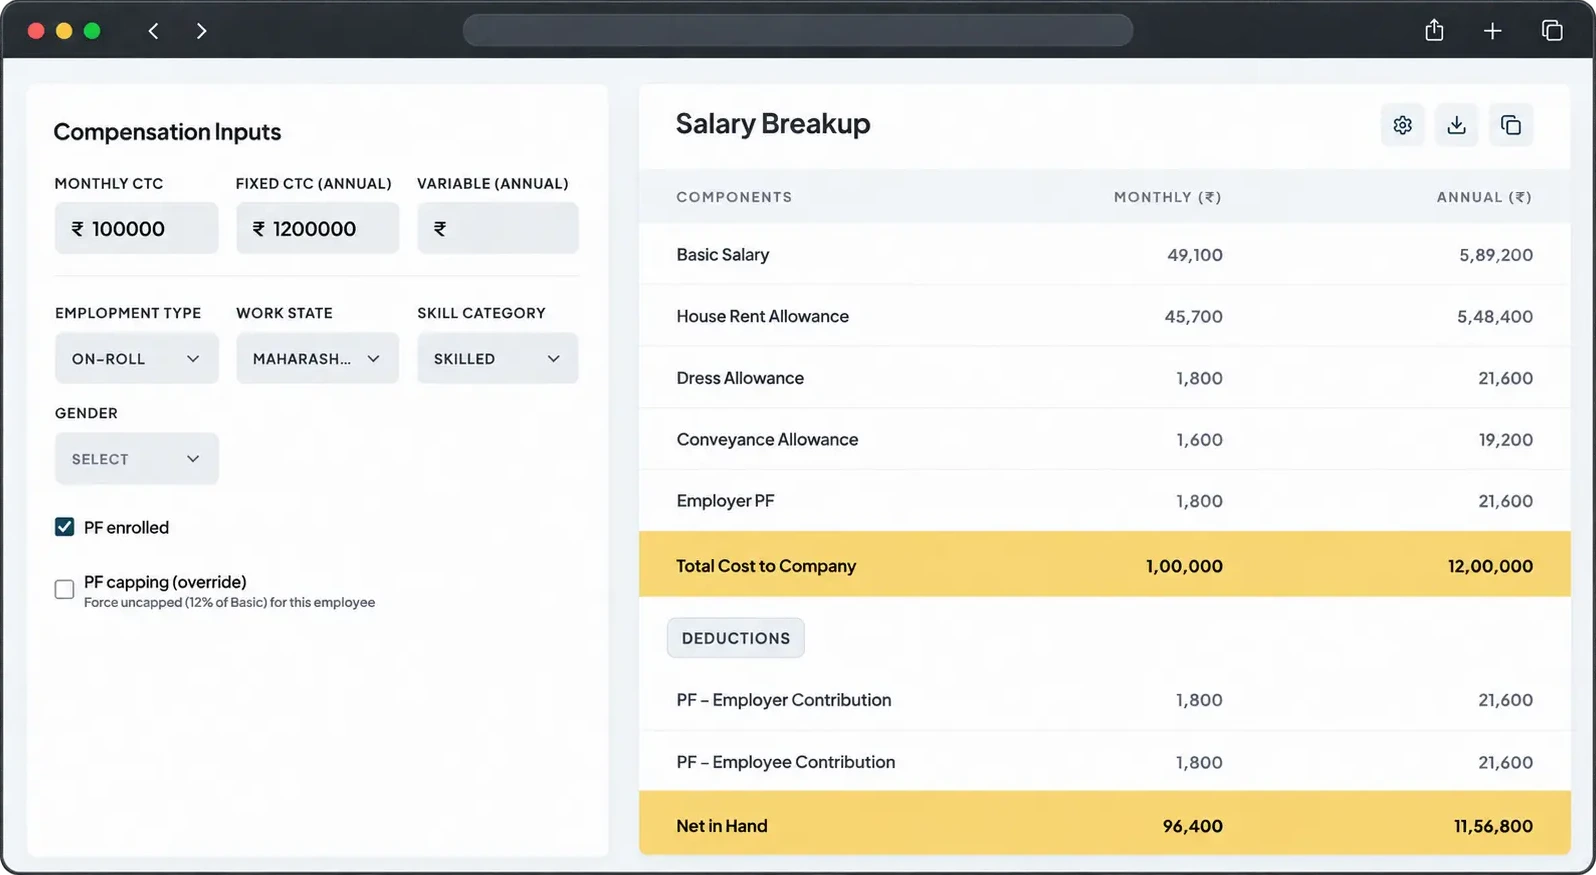This screenshot has width=1596, height=875.
Task: Edit the Fixed CTC annual field
Action: pyautogui.click(x=317, y=228)
